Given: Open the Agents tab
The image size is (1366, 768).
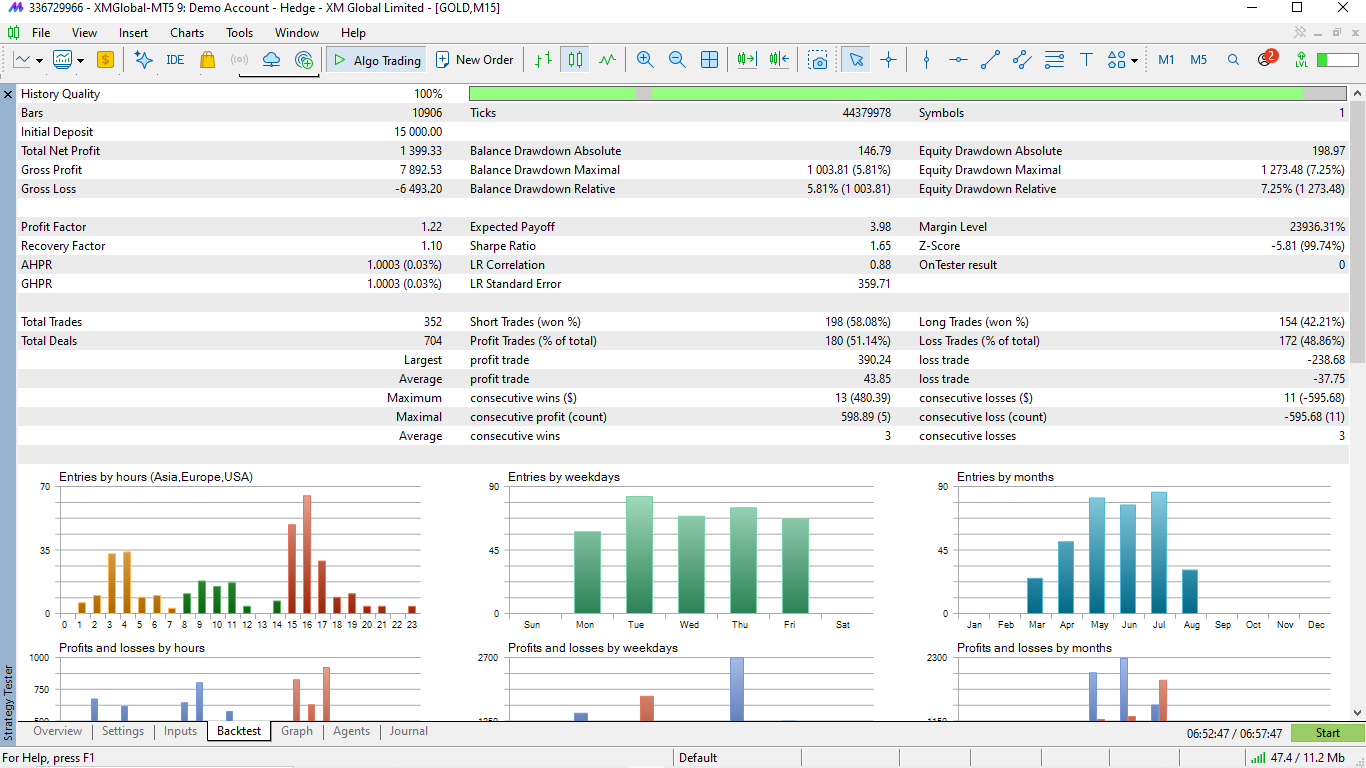Looking at the screenshot, I should (352, 731).
